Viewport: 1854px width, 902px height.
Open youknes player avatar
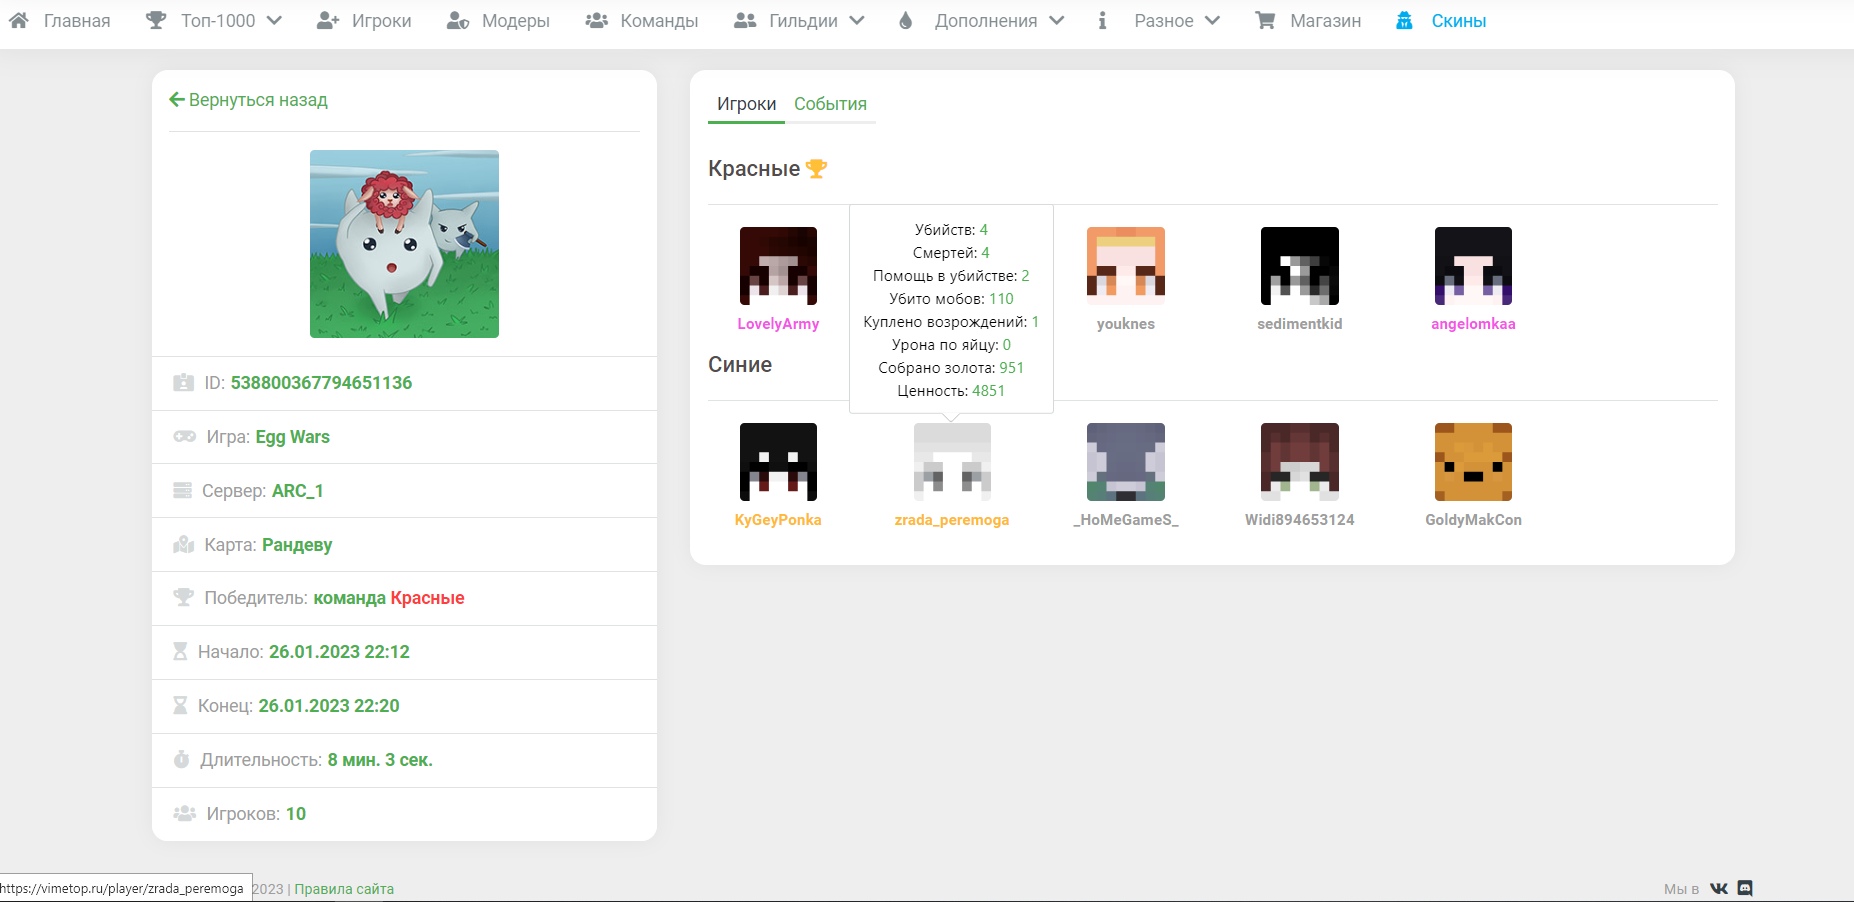click(x=1125, y=266)
